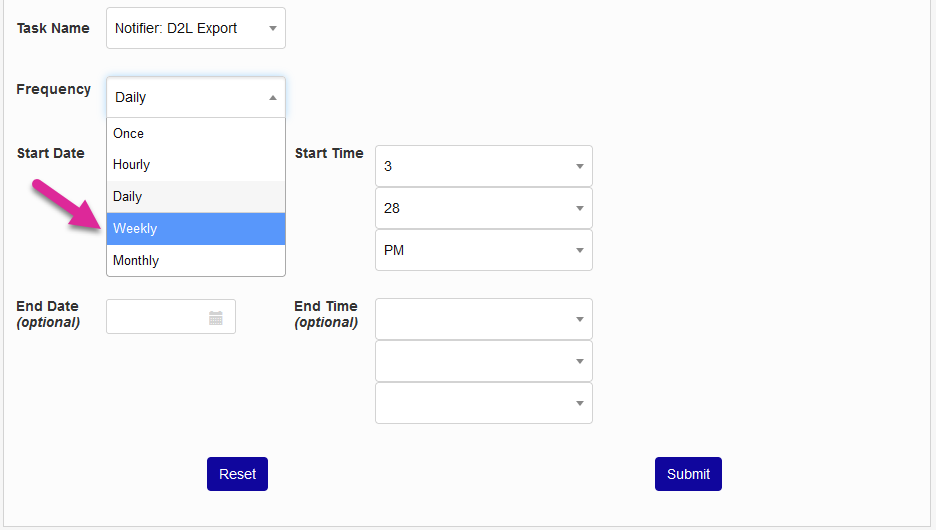The width and height of the screenshot is (936, 530).
Task: Pick Daily in the frequency list
Action: point(196,197)
